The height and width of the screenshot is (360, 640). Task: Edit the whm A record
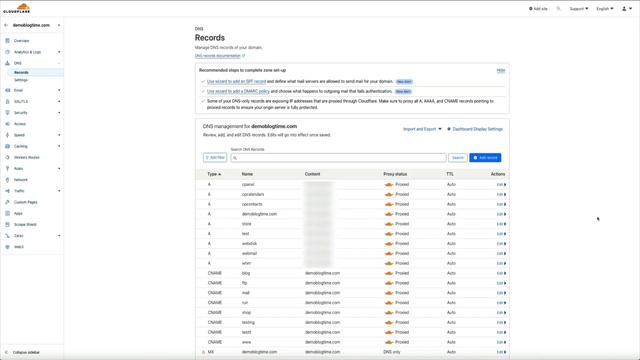(501, 263)
